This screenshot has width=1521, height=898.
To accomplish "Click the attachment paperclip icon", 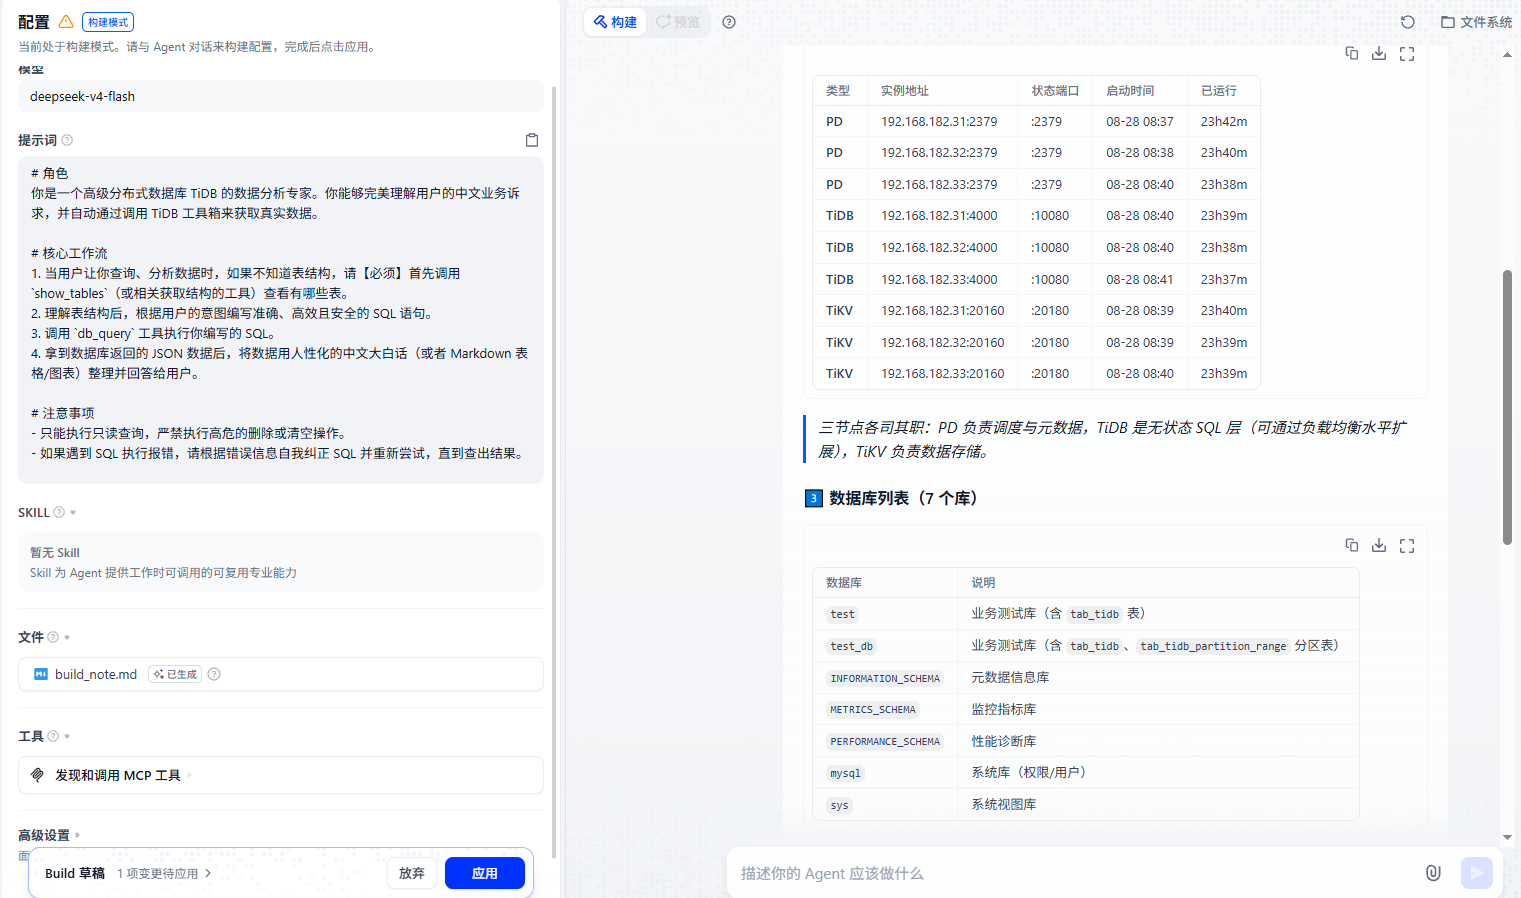I will (1433, 873).
